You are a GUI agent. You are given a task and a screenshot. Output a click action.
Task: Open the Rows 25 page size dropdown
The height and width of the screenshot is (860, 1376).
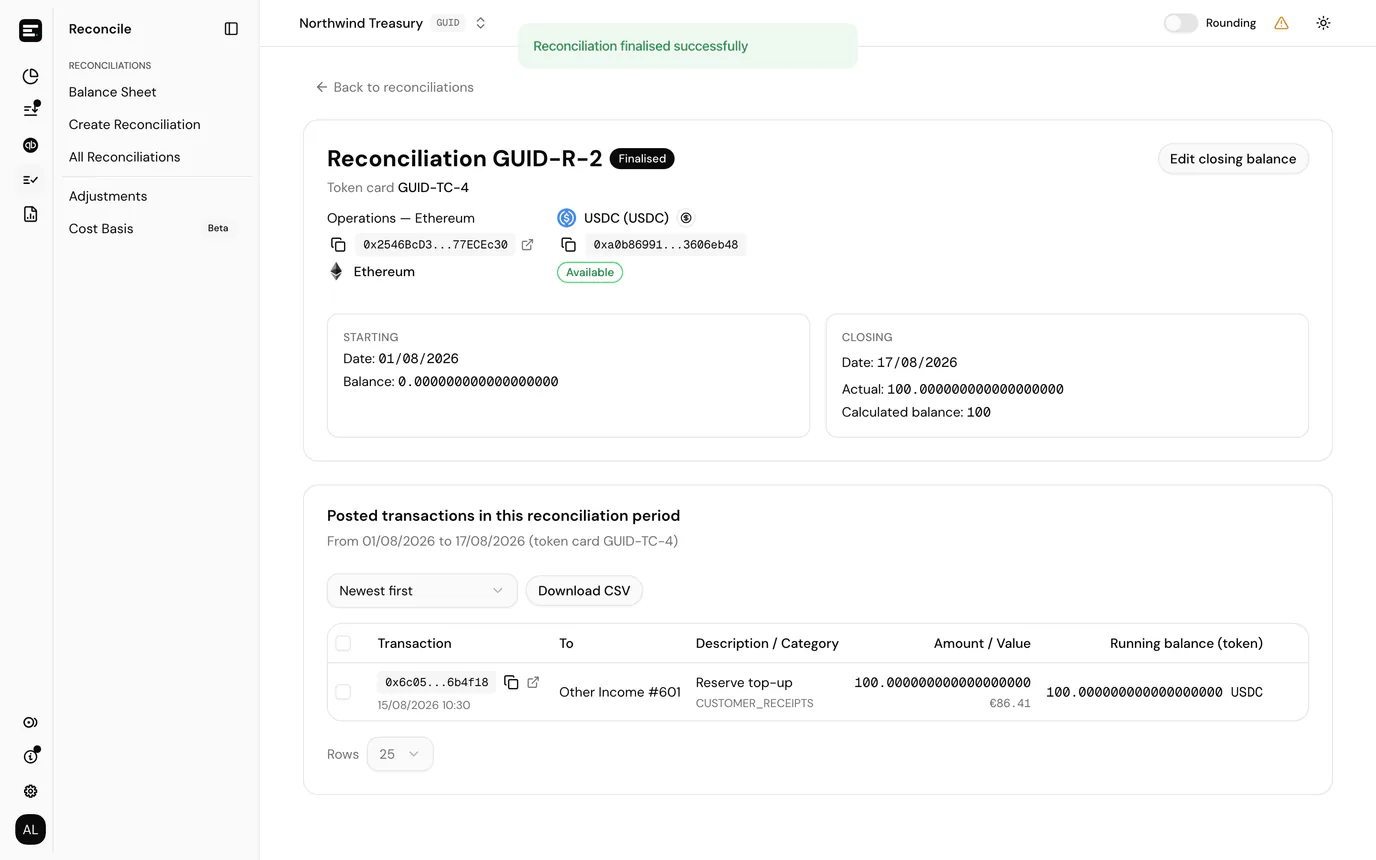click(400, 754)
